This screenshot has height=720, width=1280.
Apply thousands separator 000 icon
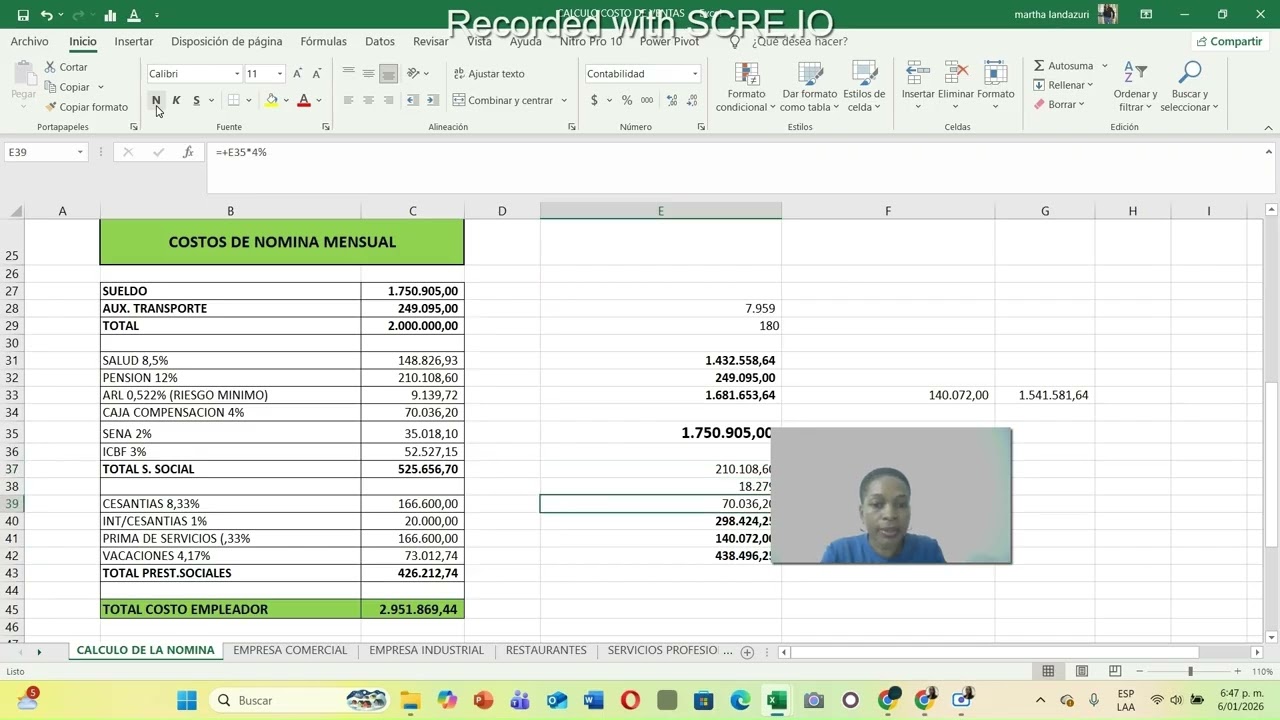(x=647, y=100)
